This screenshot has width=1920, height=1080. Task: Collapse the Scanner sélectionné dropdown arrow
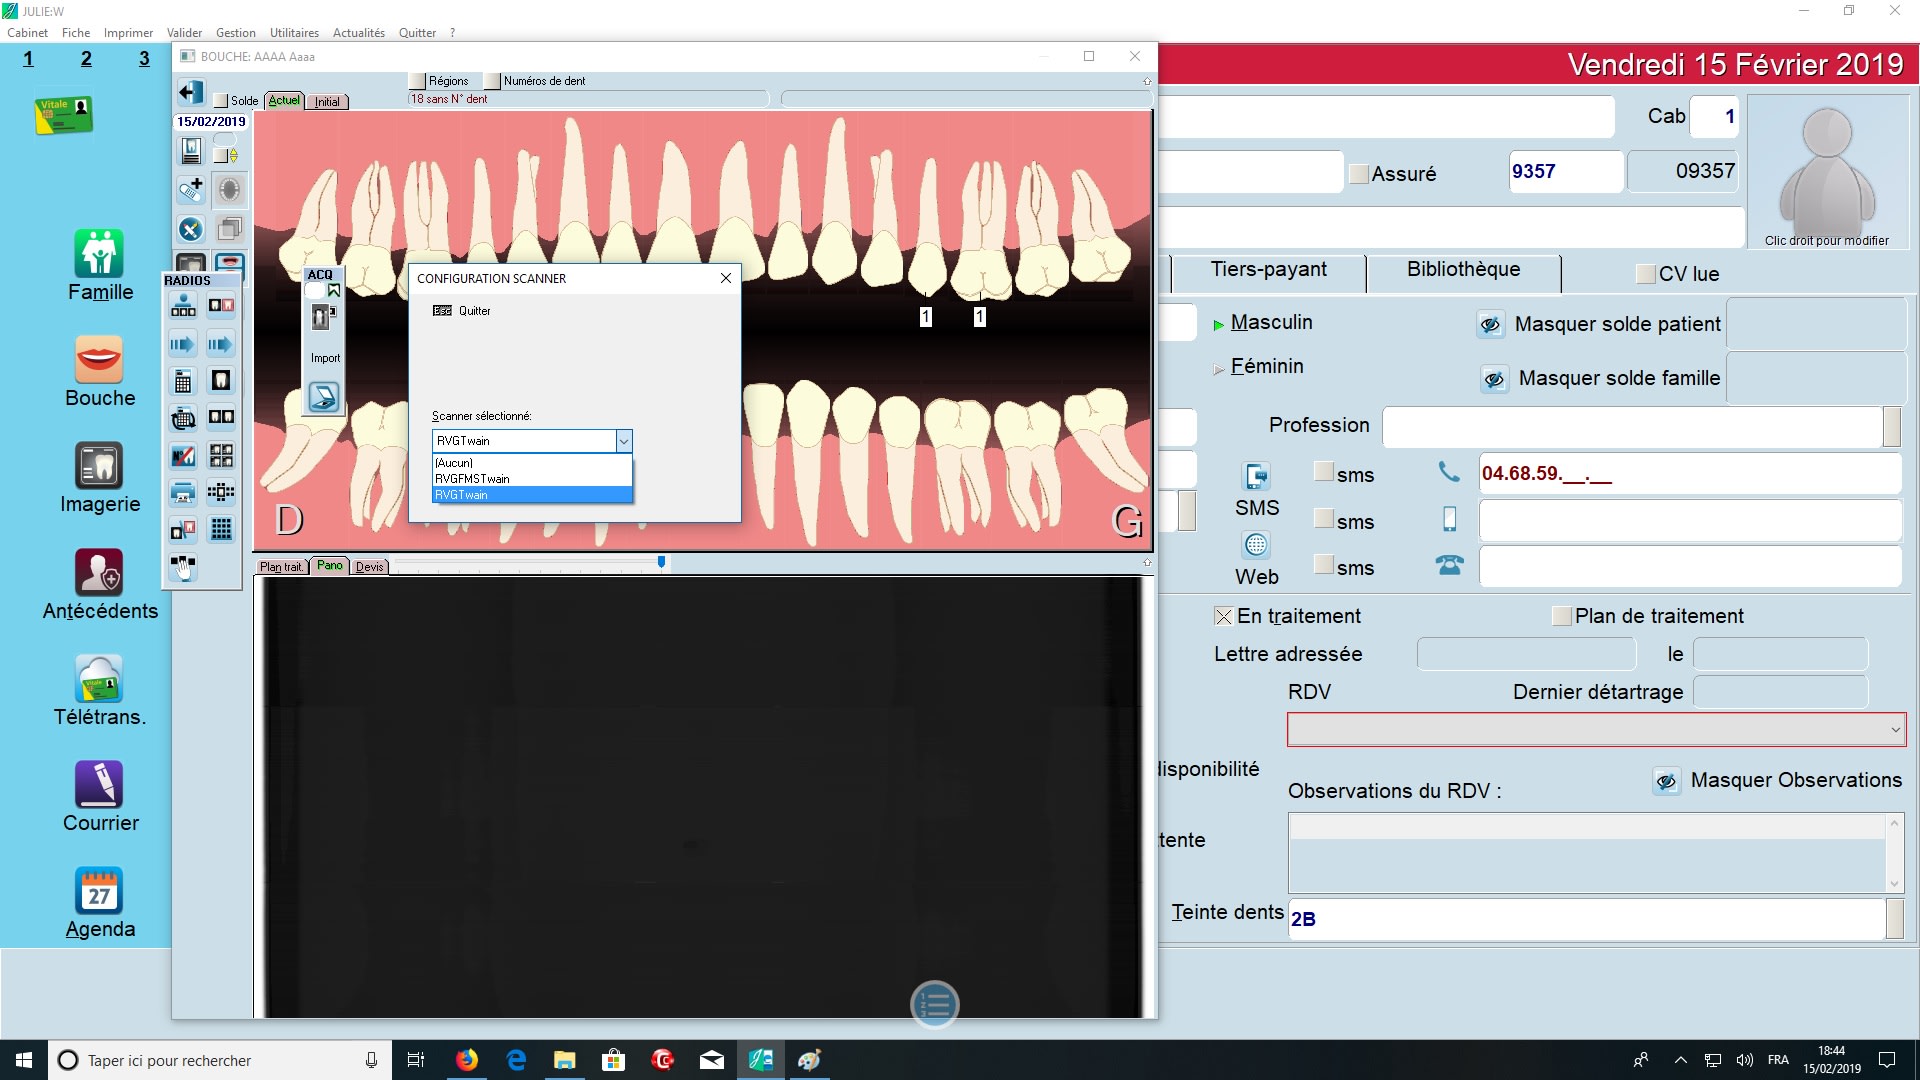pos(623,441)
